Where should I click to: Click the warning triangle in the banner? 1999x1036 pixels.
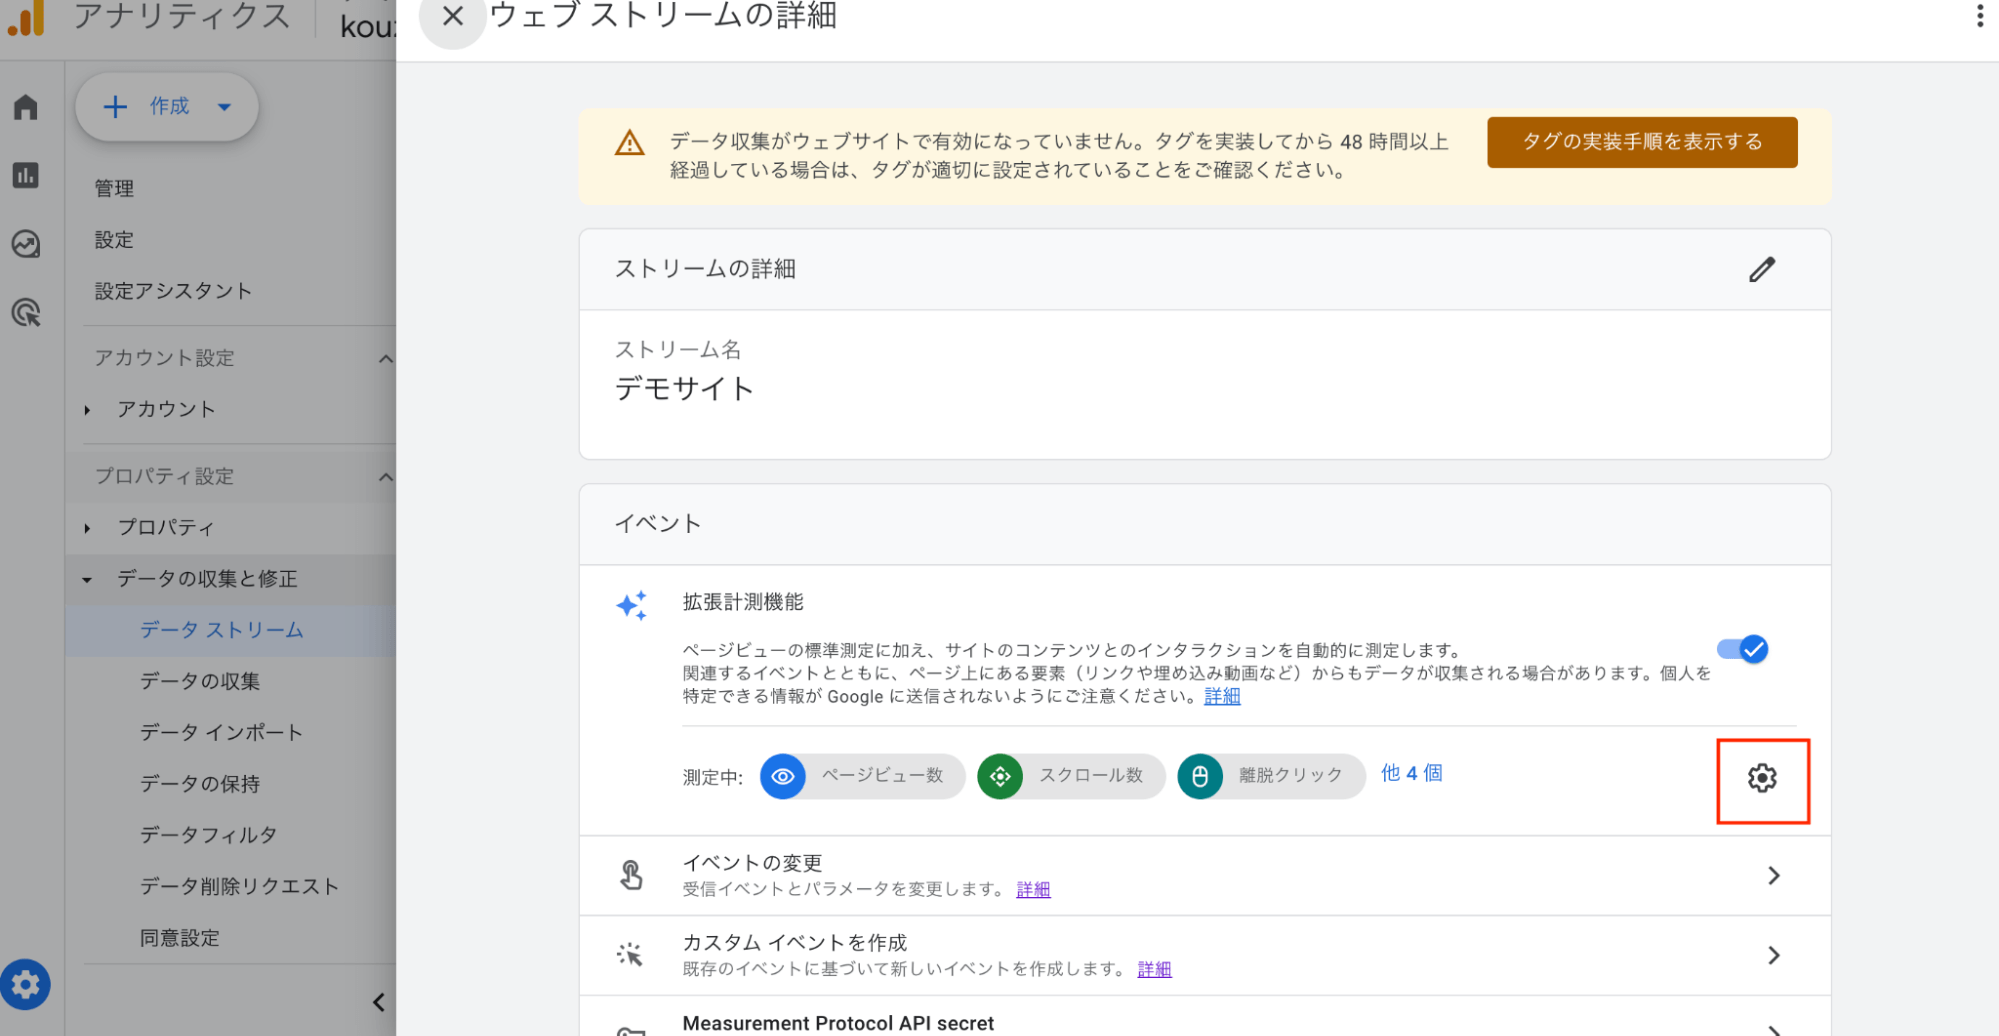628,142
